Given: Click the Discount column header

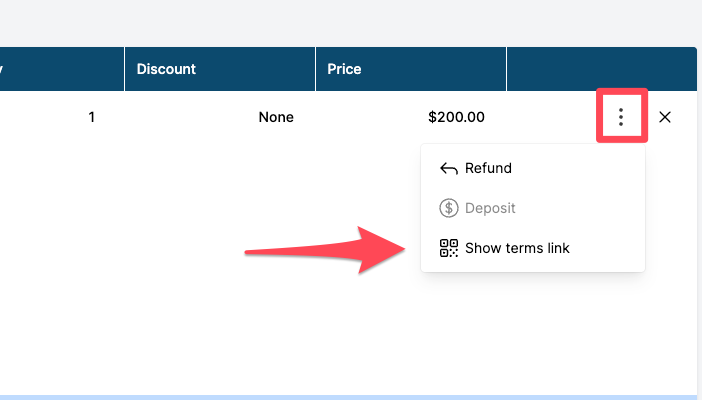Looking at the screenshot, I should [x=166, y=69].
